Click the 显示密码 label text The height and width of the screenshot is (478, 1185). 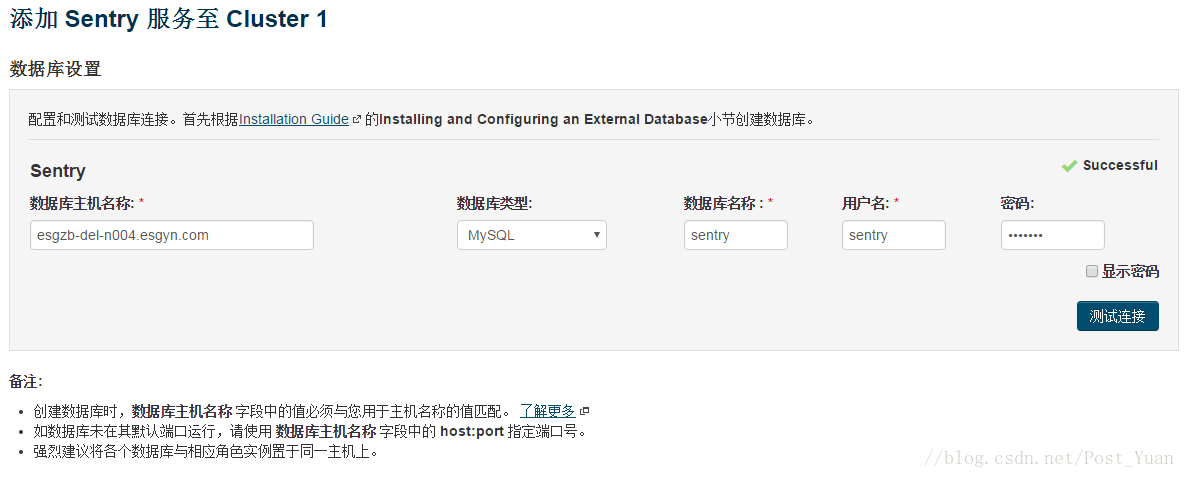pos(1130,272)
